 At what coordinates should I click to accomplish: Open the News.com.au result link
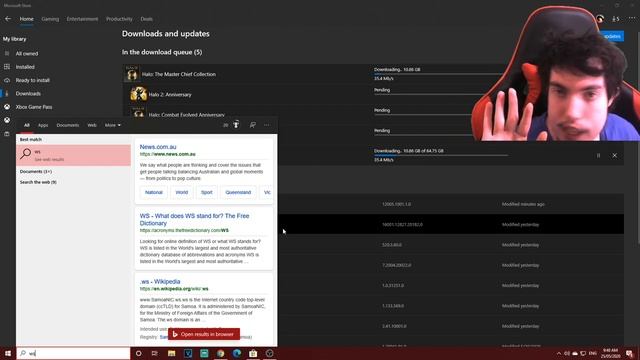click(x=158, y=147)
